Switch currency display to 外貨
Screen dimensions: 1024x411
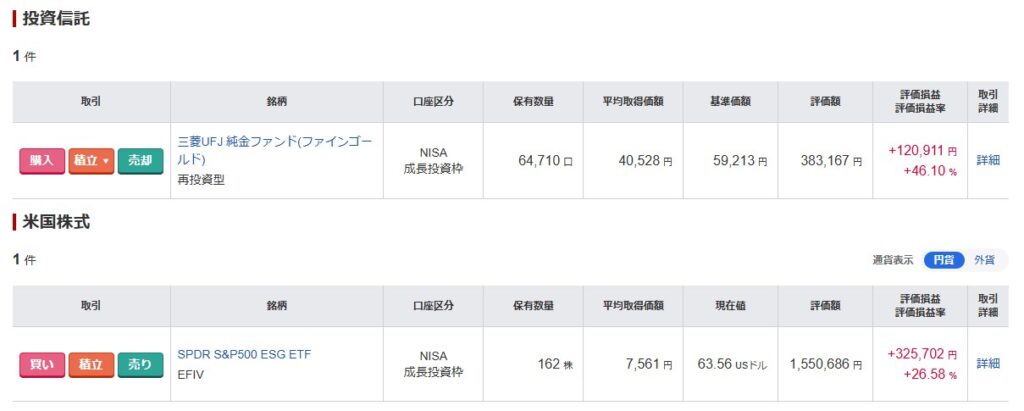[x=984, y=260]
